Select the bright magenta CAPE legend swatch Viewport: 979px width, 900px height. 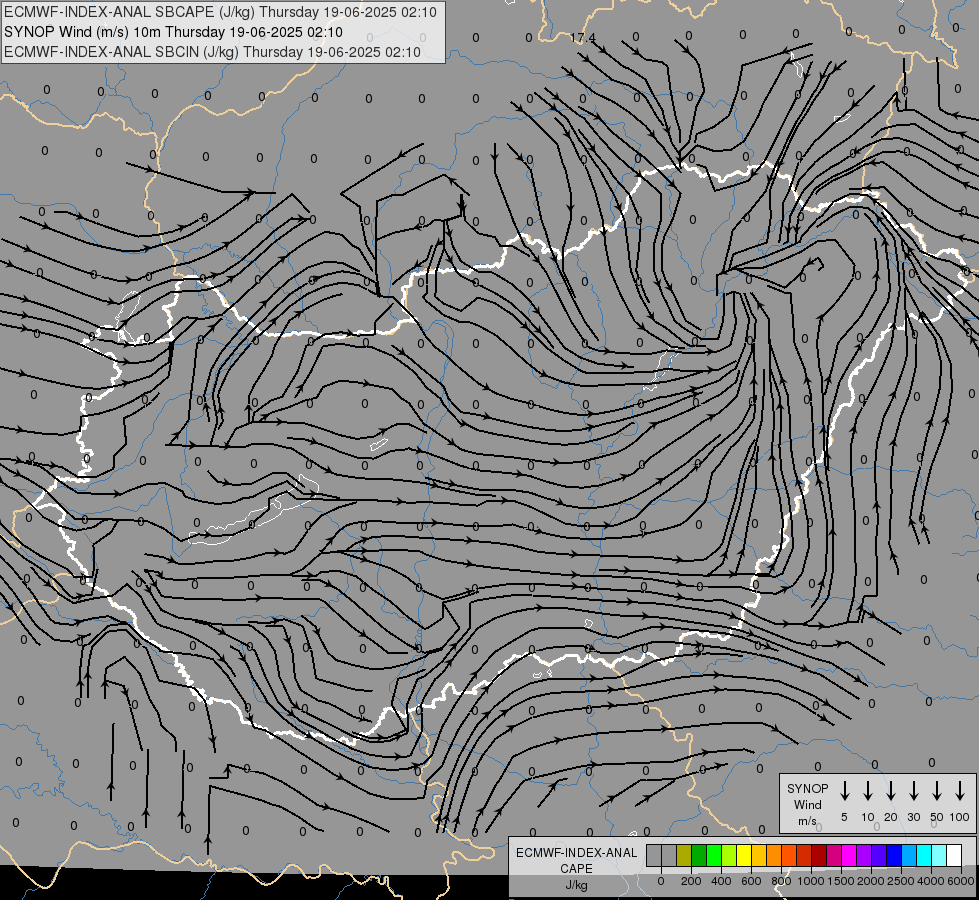(x=850, y=855)
